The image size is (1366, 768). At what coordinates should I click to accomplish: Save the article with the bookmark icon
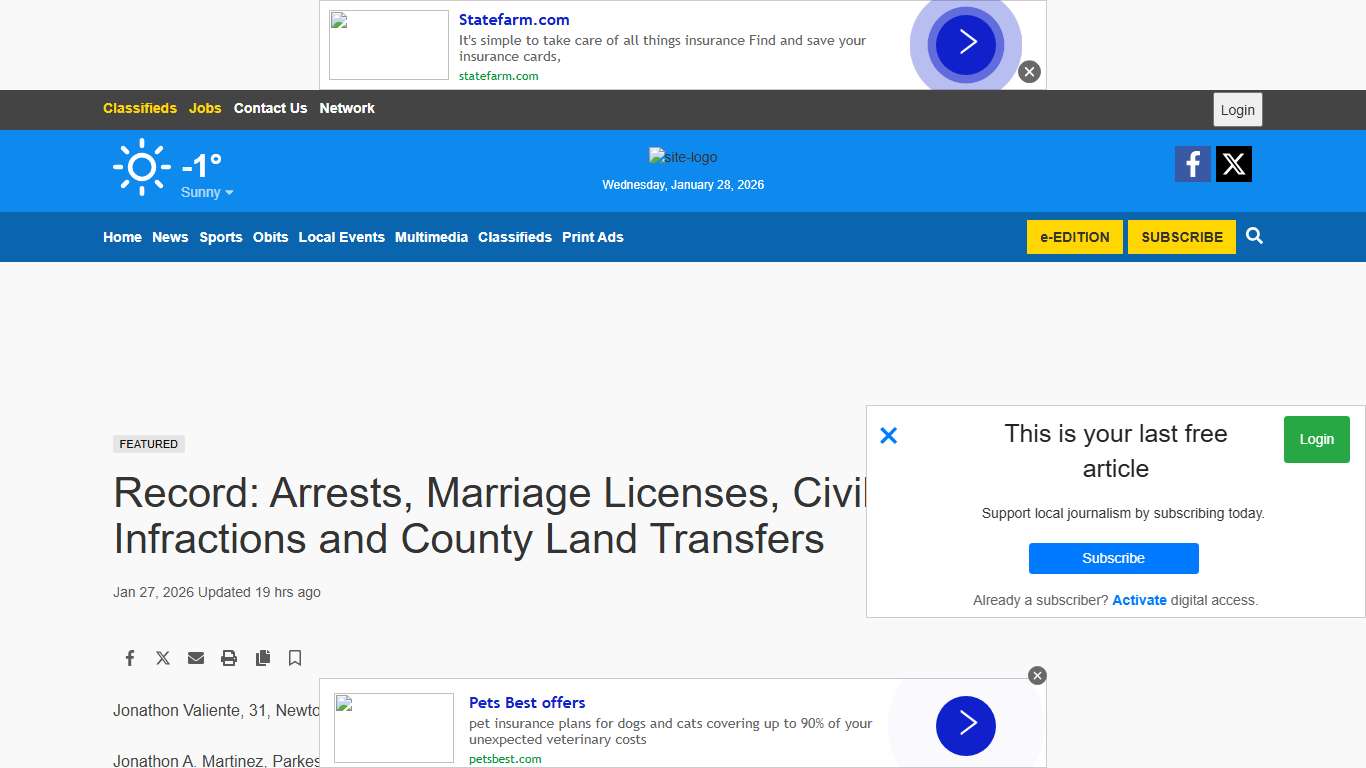[295, 658]
